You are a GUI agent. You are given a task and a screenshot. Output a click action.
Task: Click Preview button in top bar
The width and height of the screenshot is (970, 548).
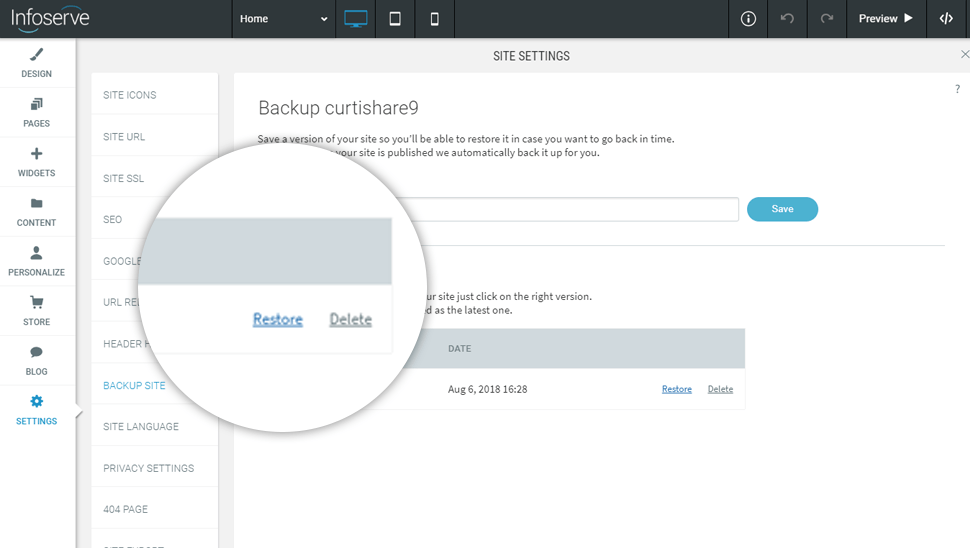(885, 19)
